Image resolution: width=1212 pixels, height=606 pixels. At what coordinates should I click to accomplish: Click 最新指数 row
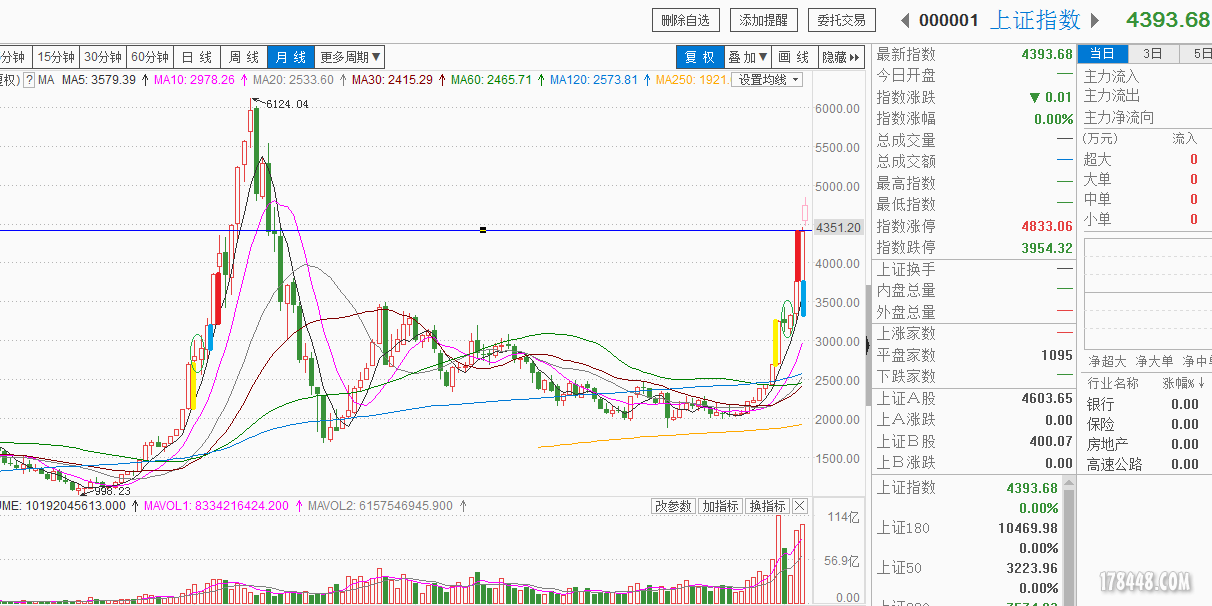(974, 54)
